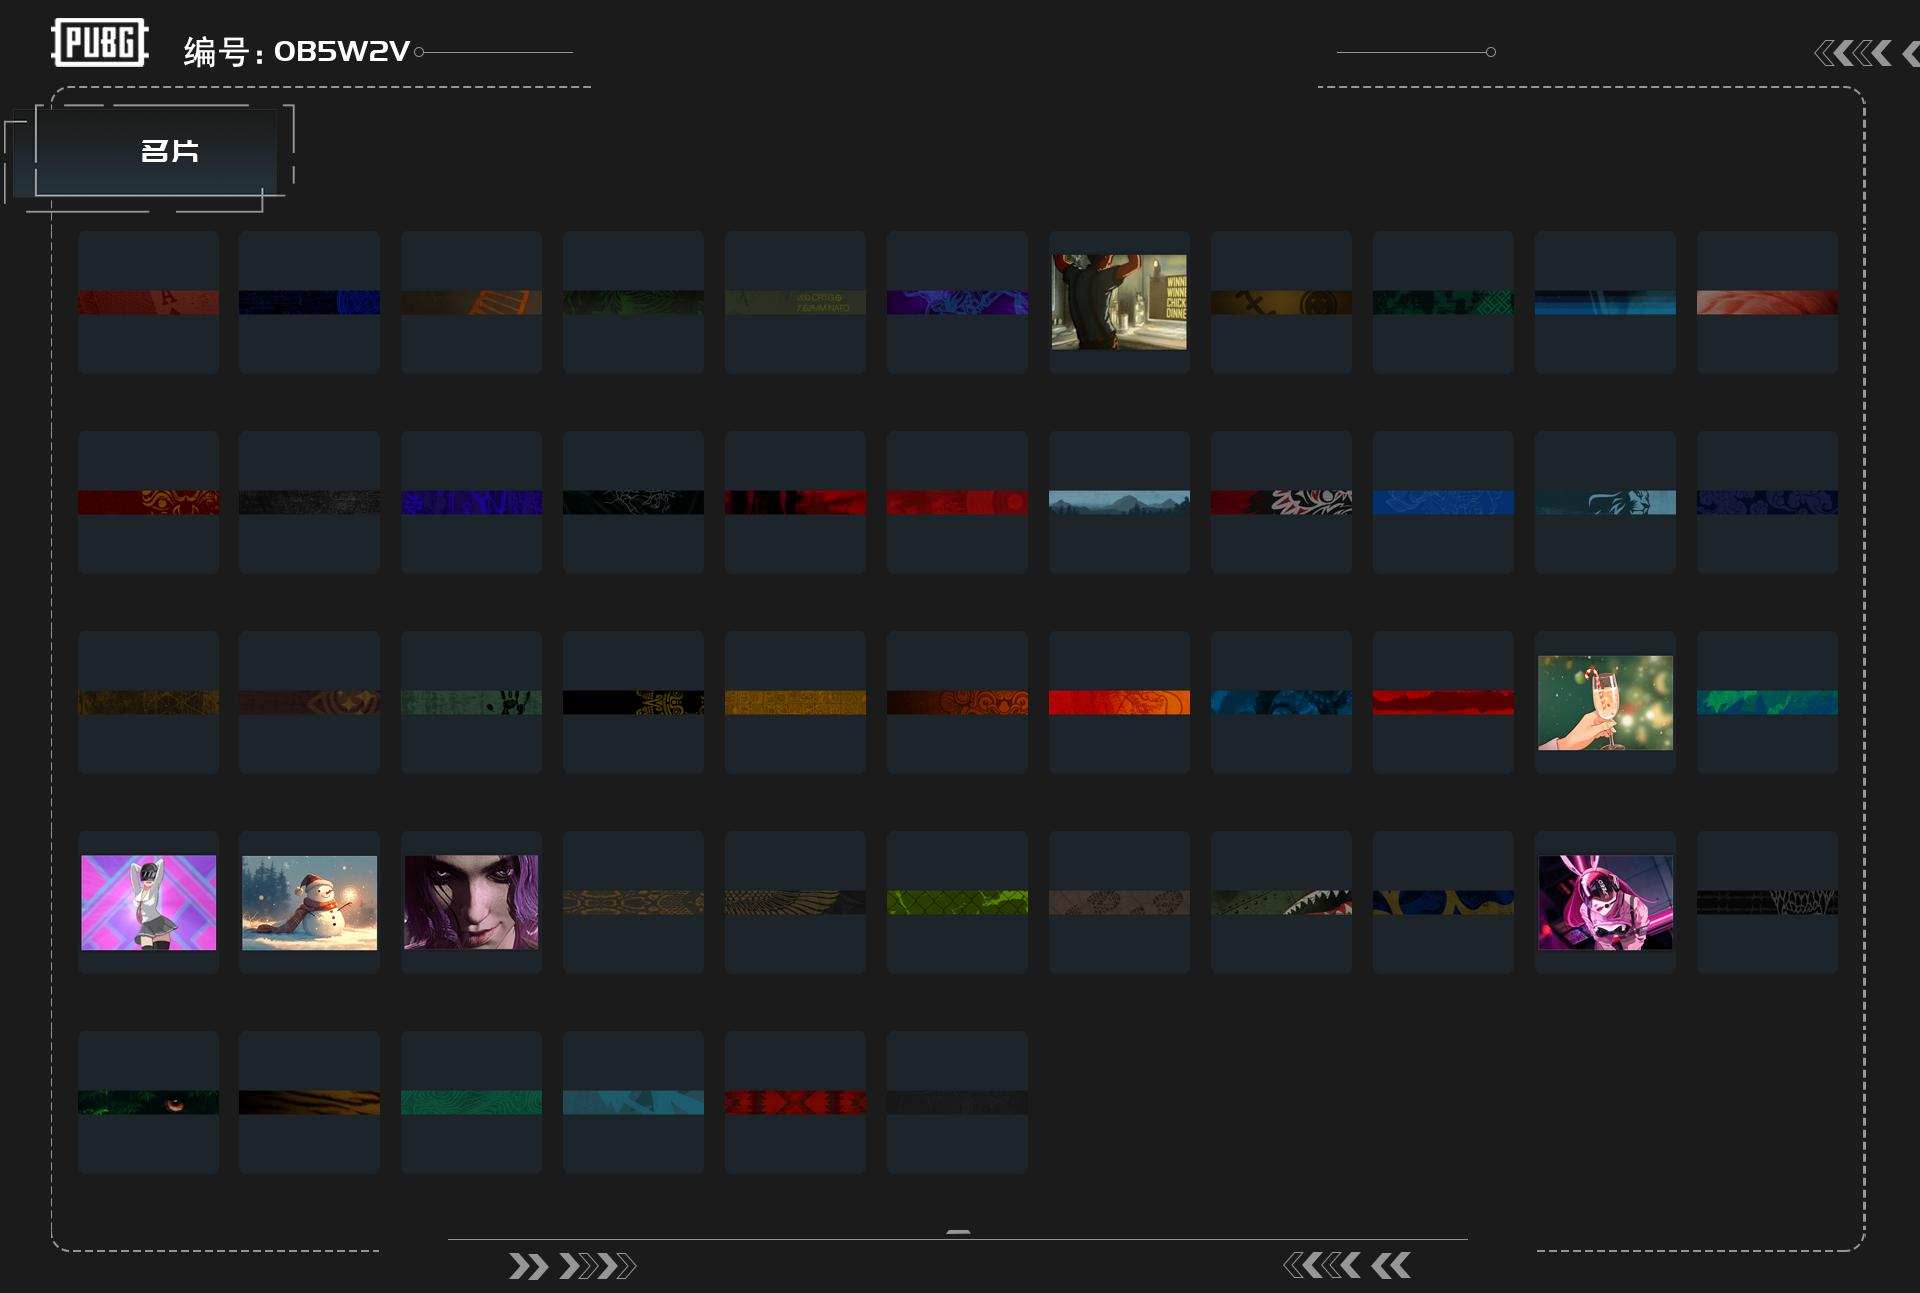1920x1293 pixels.
Task: Choose the snowman namecard
Action: (x=309, y=902)
